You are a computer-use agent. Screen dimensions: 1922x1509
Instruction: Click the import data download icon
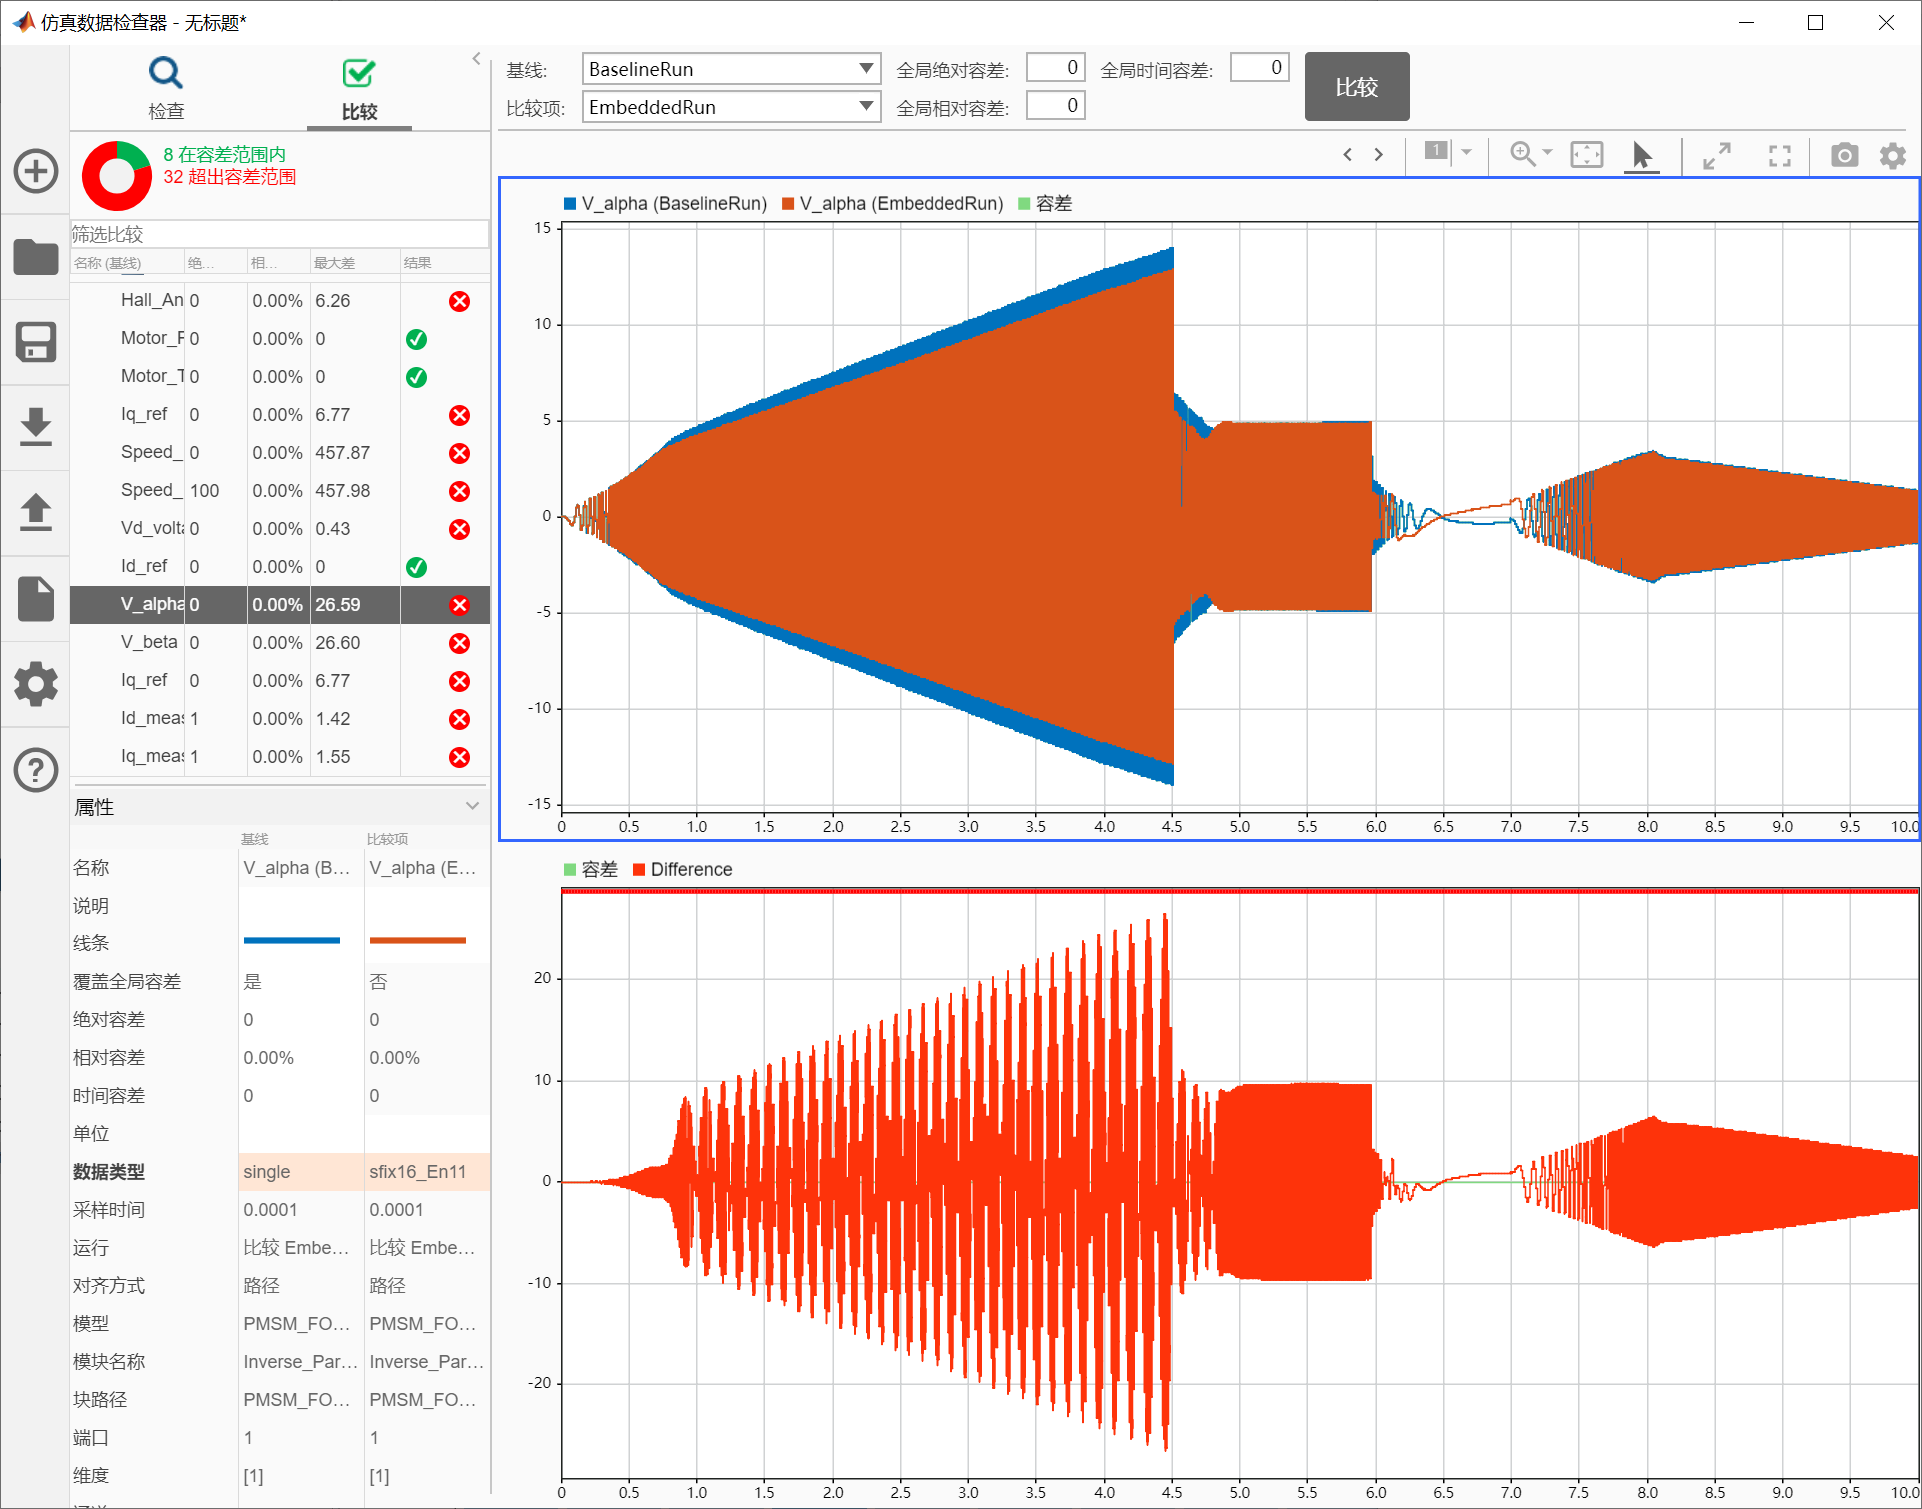[x=36, y=427]
